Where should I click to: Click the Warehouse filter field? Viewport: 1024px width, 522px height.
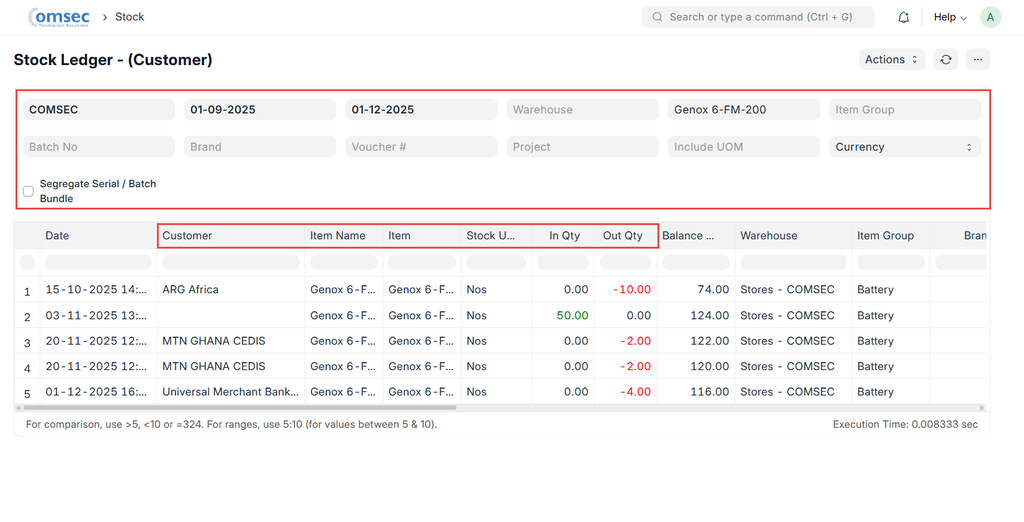coord(582,110)
